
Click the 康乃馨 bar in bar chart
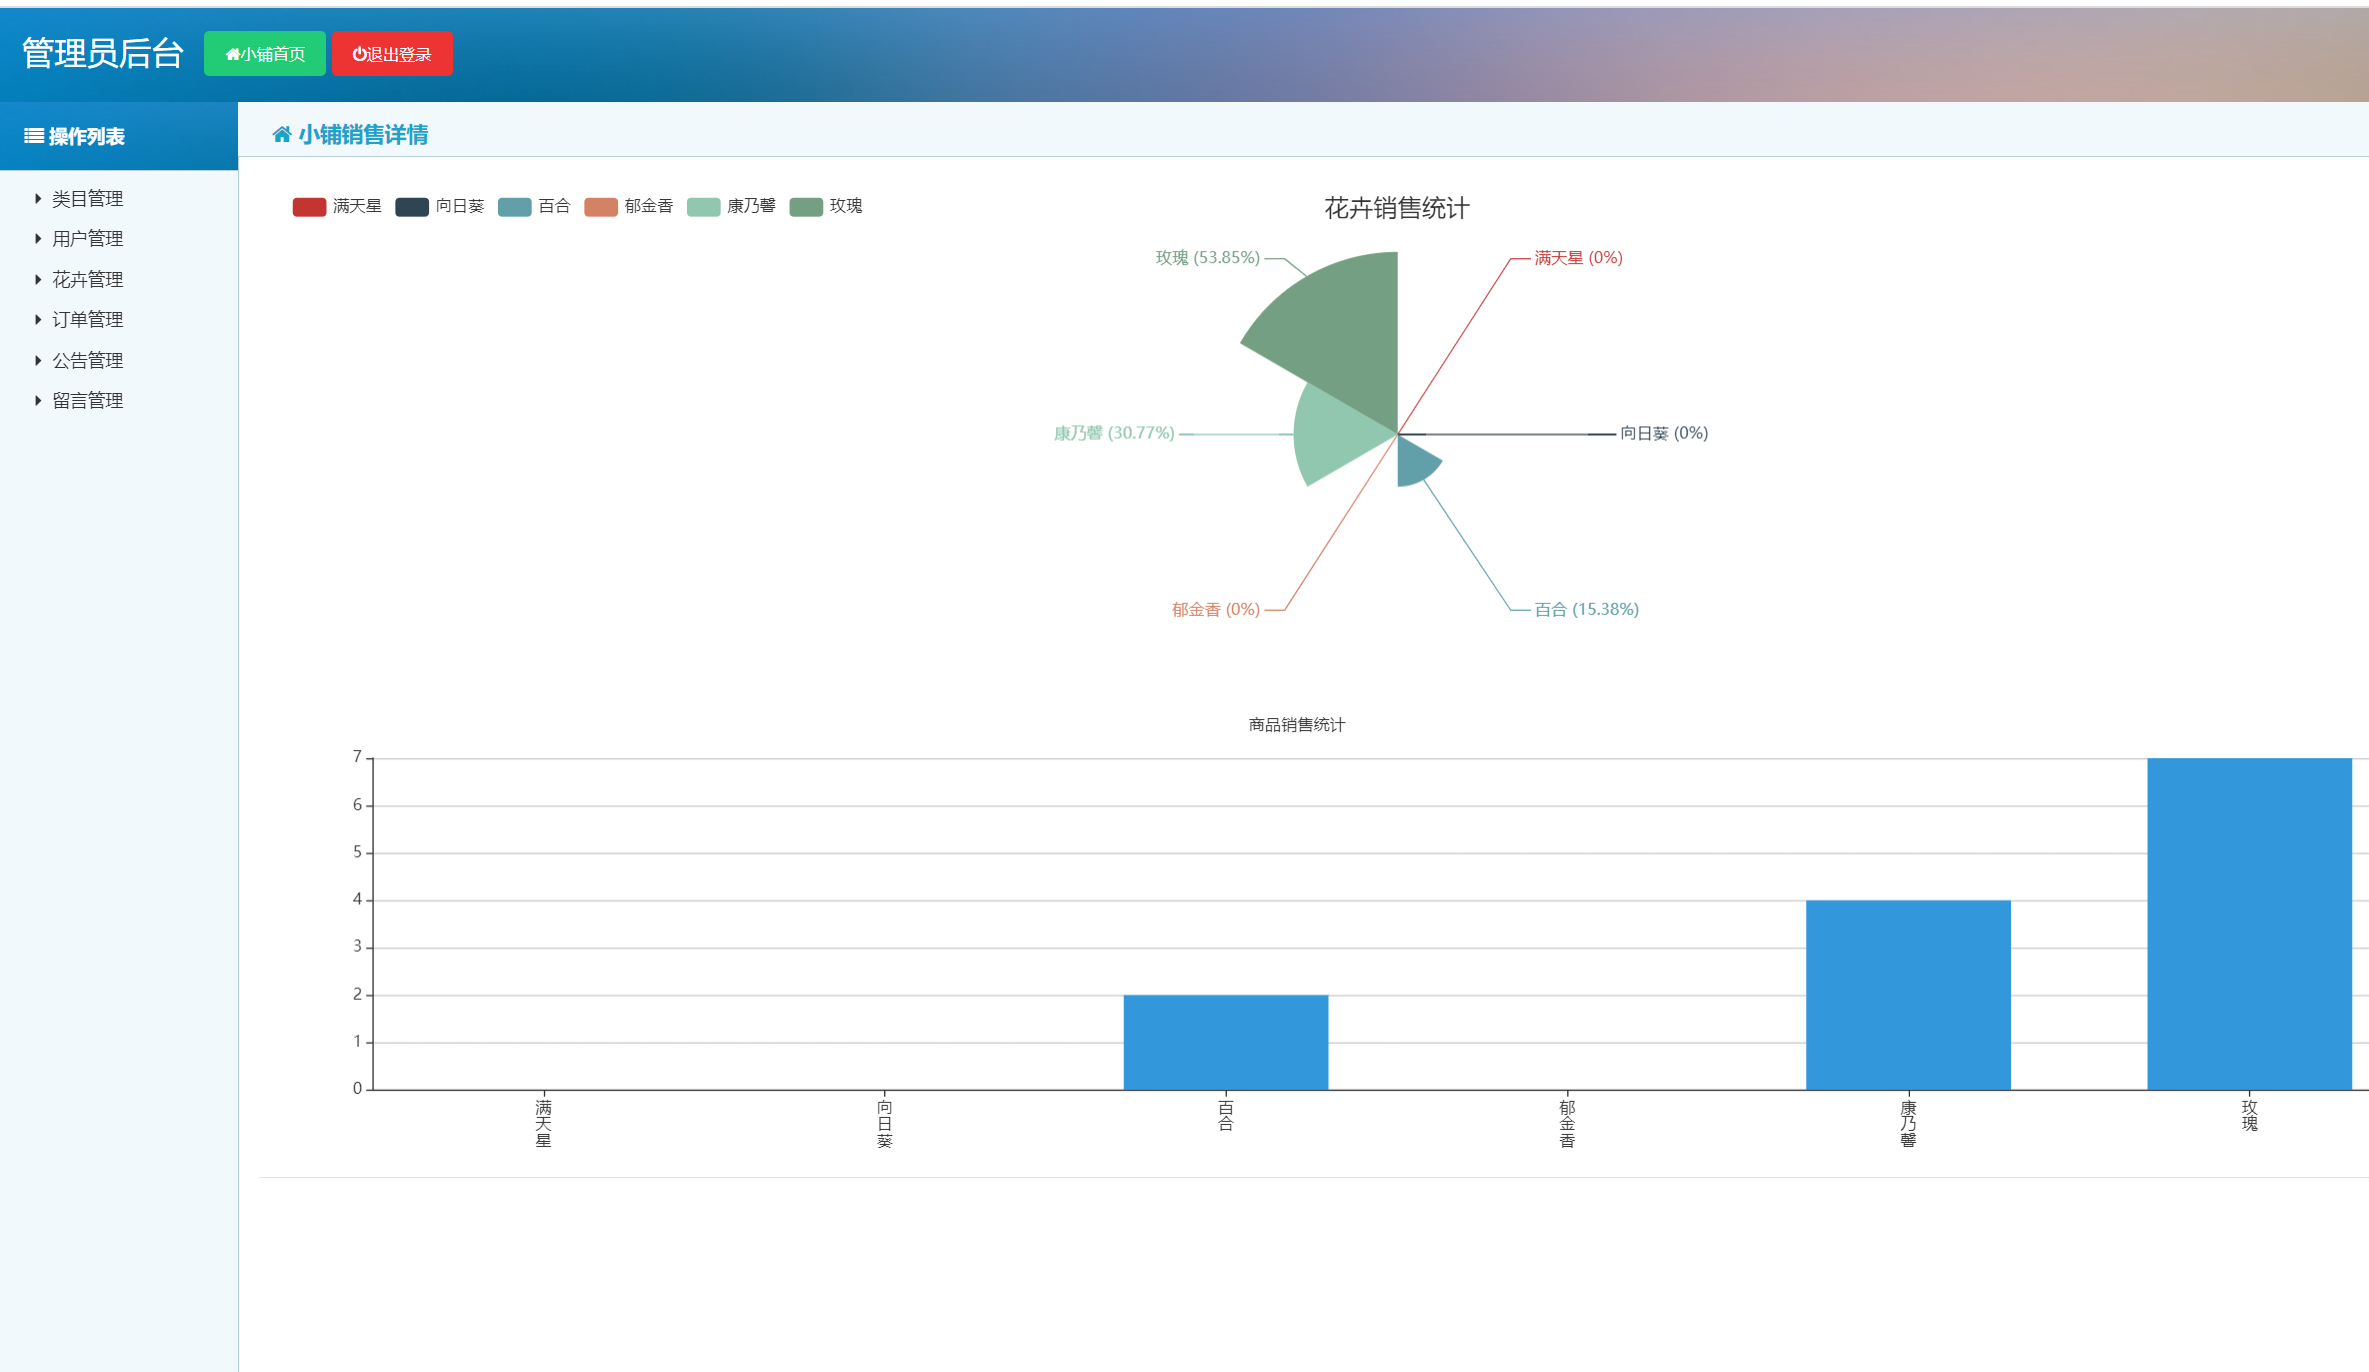click(1907, 995)
